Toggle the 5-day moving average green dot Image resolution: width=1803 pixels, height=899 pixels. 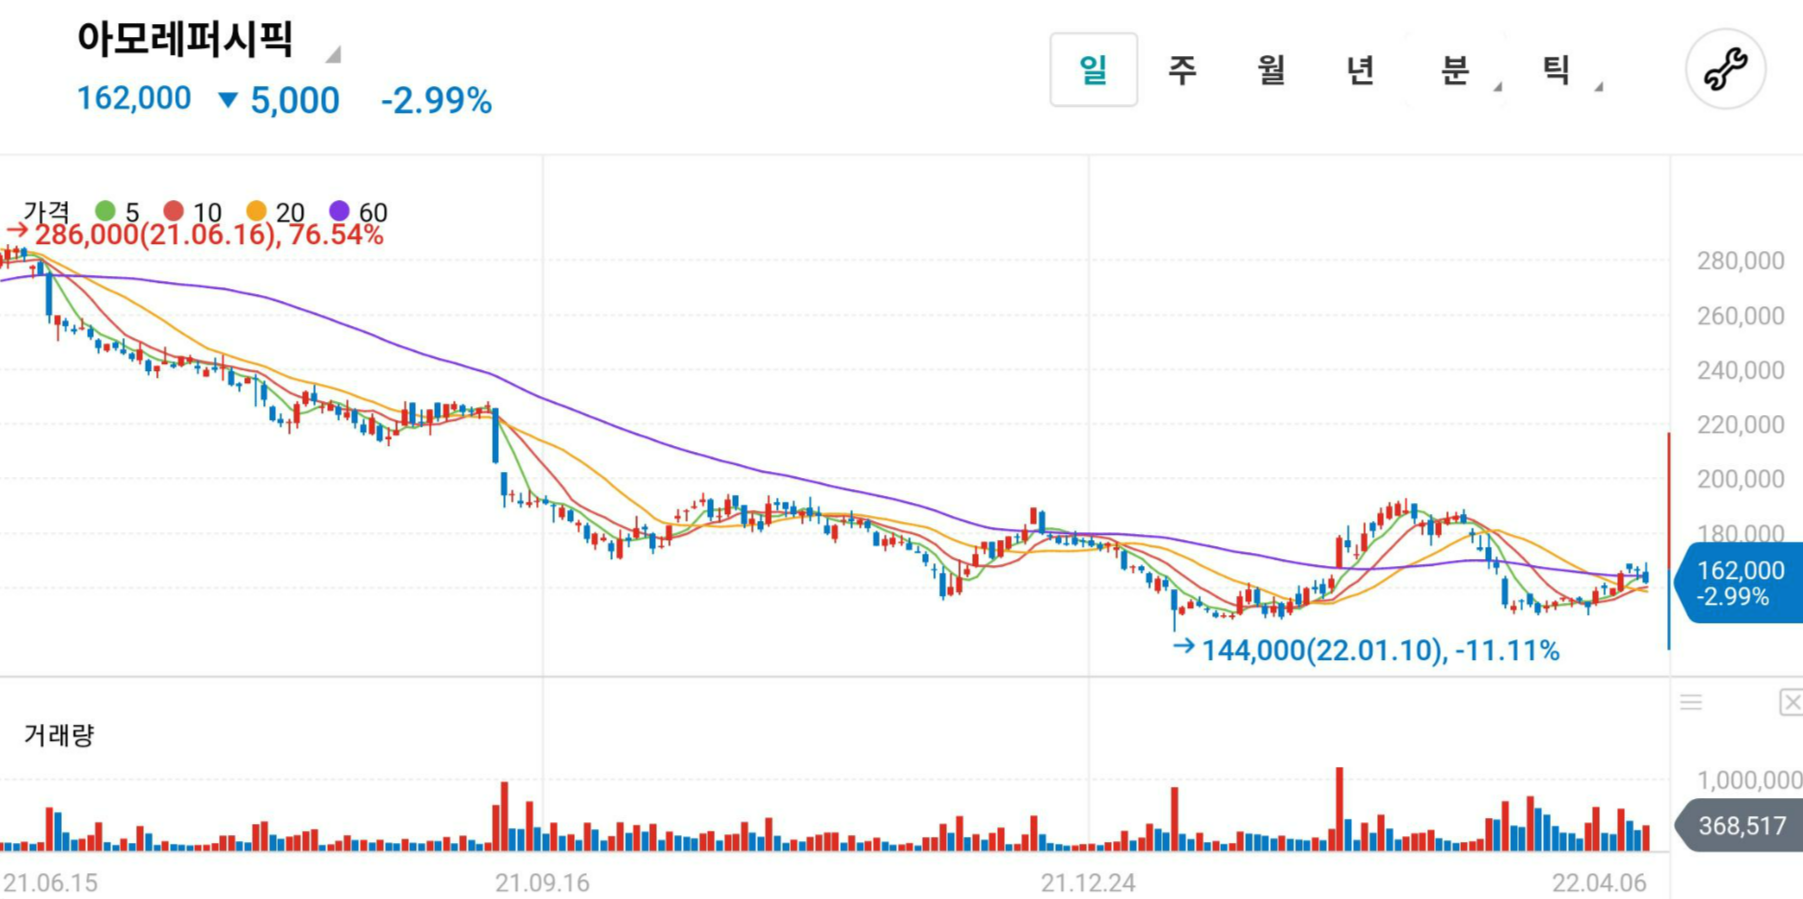[x=105, y=211]
